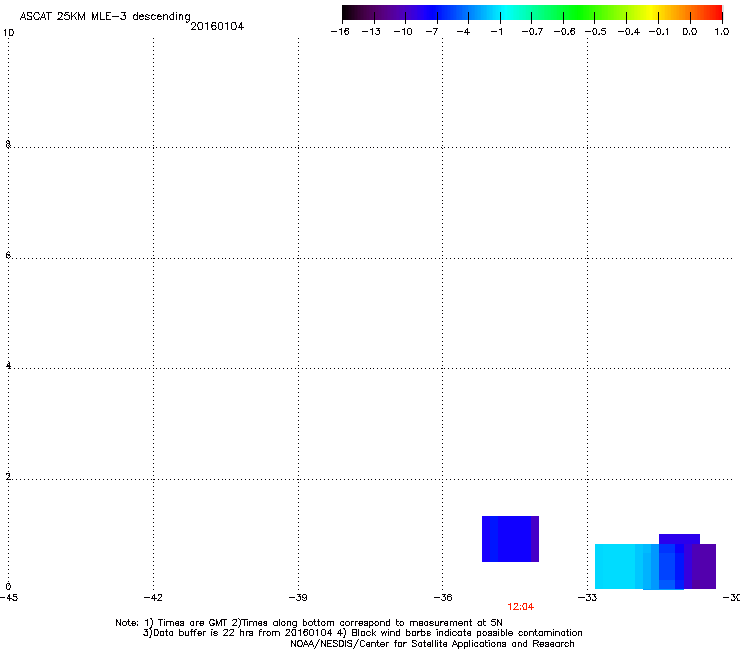Click the -1 colorbar tick label
740x650 pixels.
(x=496, y=32)
